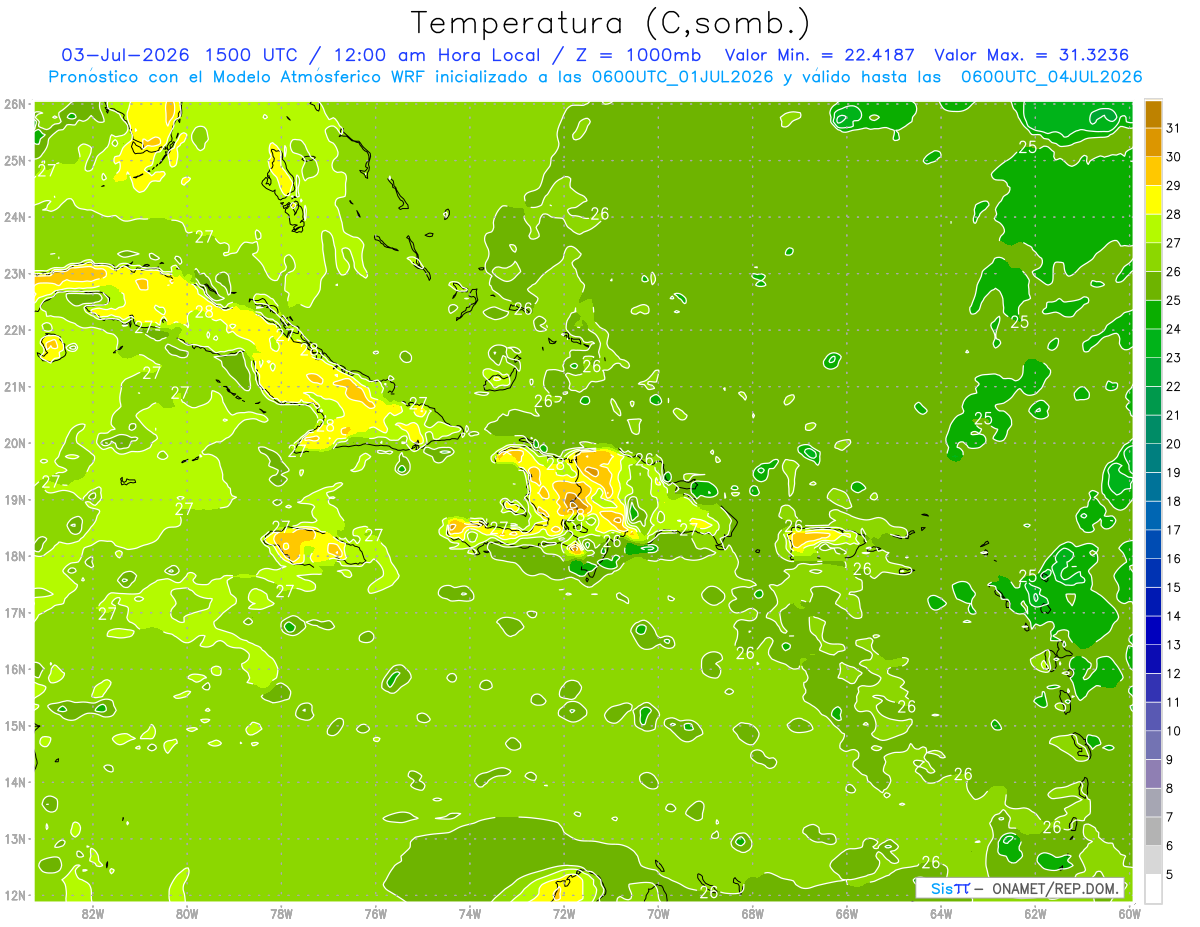Click the "64W" longitude axis label

tap(940, 913)
